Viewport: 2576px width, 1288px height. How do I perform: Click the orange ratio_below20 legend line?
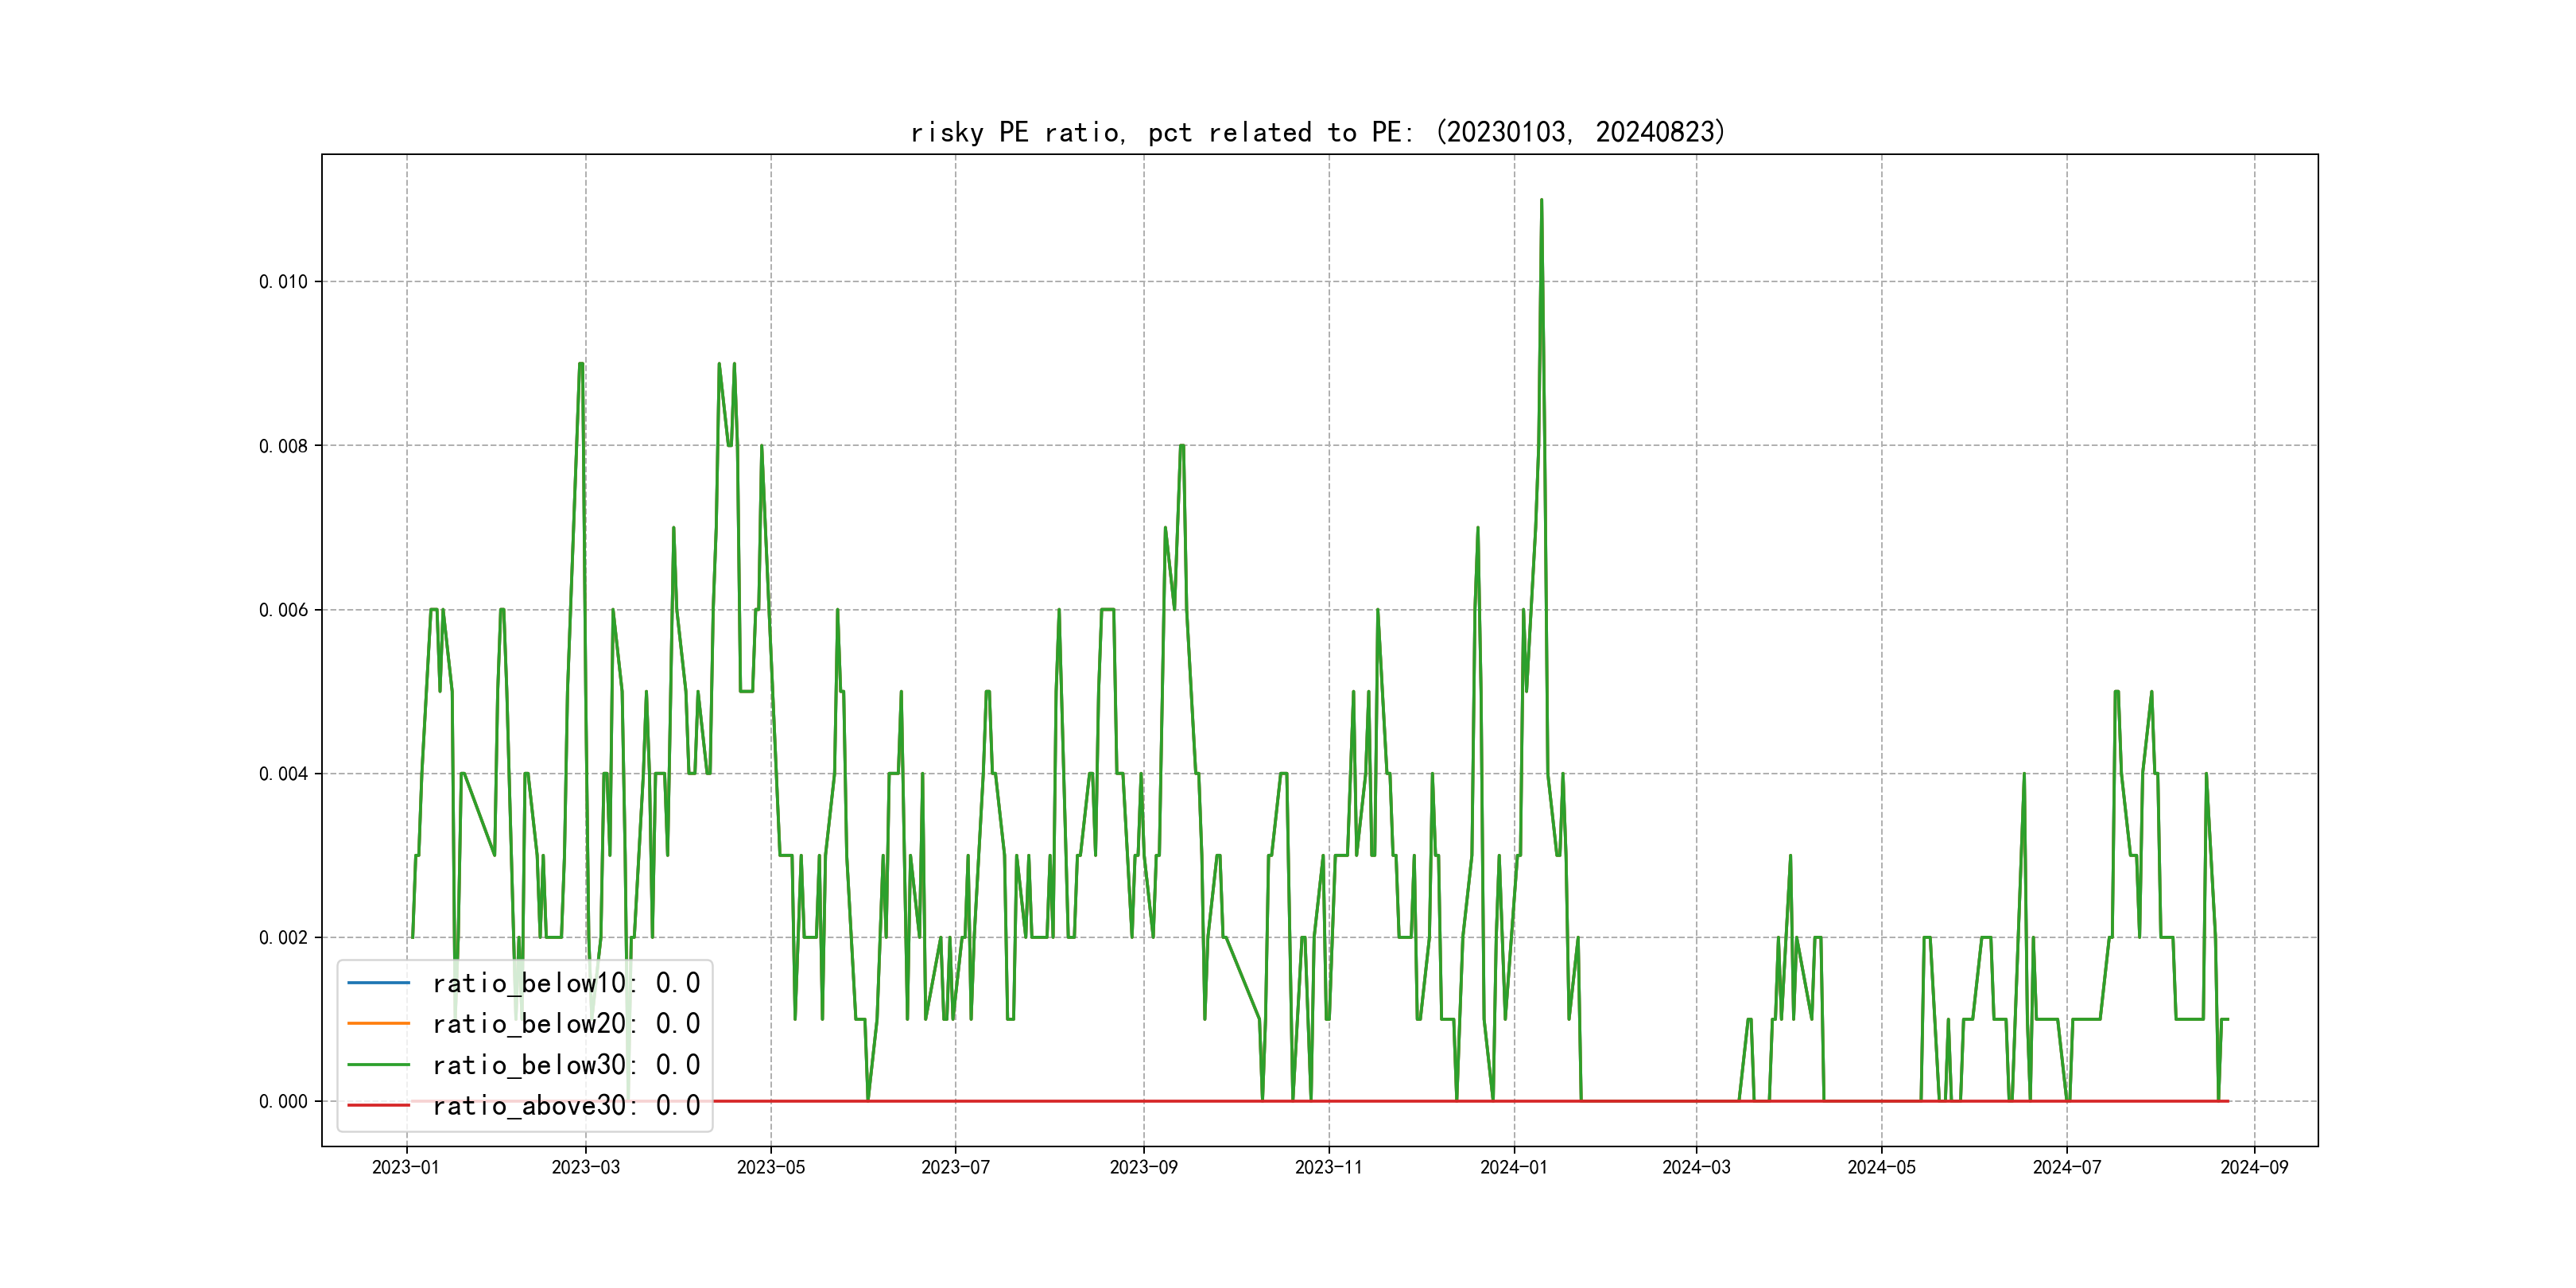[x=378, y=1024]
